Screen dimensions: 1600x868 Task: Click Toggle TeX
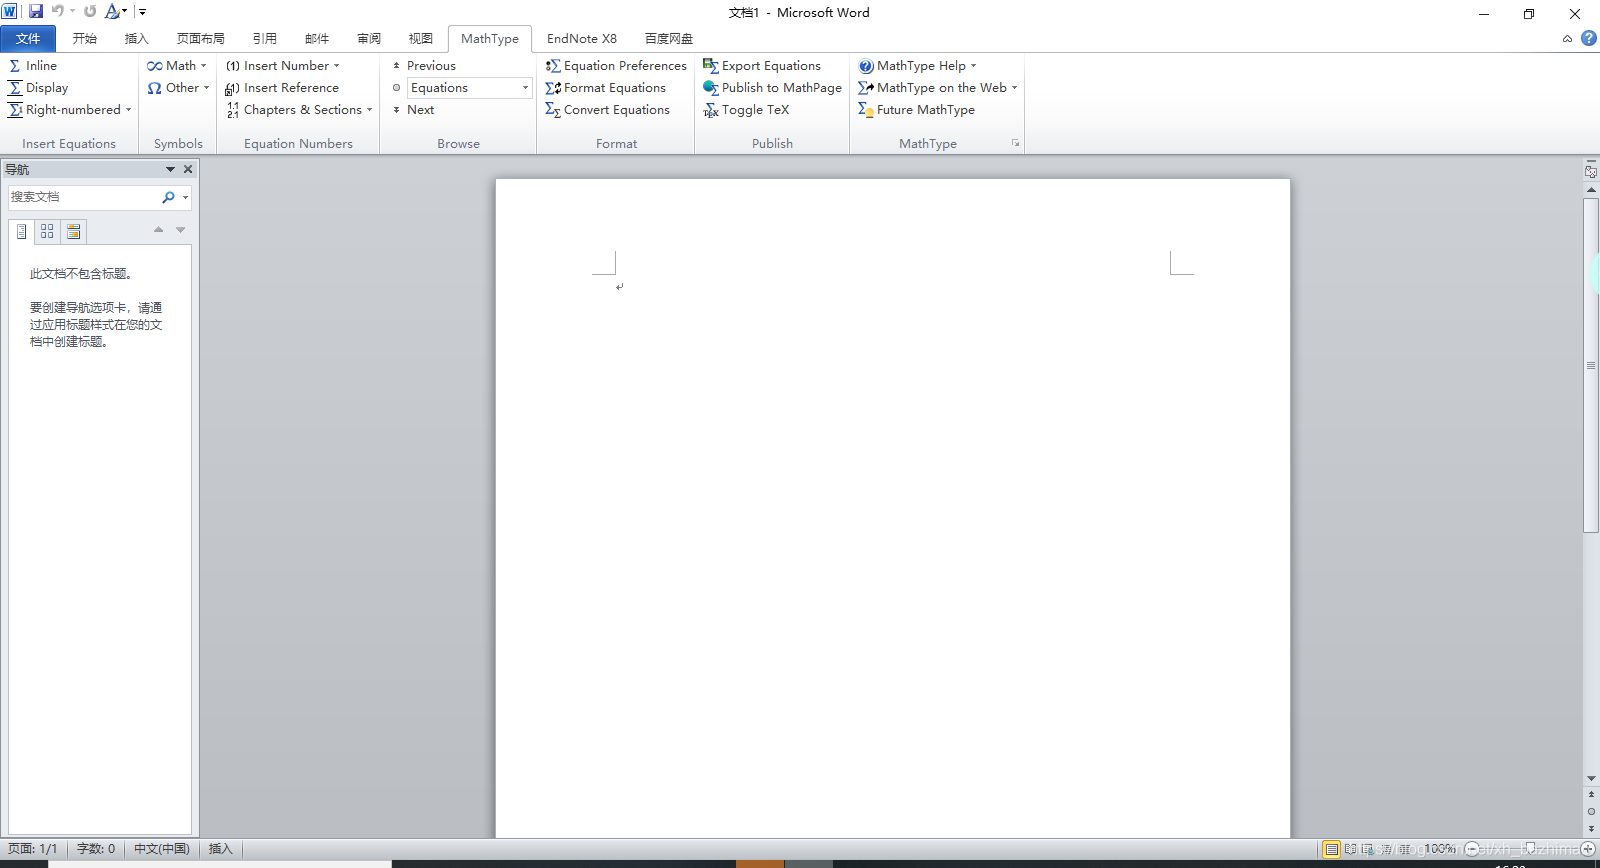tap(746, 110)
